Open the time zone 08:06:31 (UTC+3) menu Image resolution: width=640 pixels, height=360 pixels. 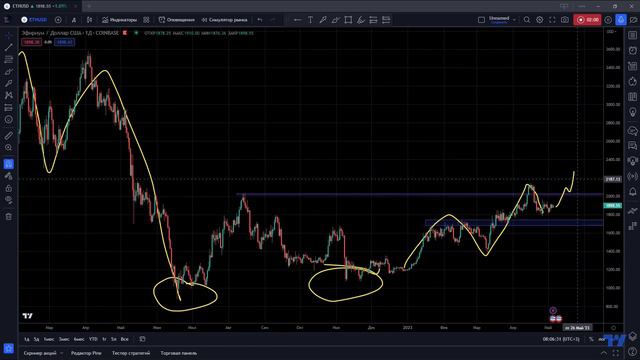pyautogui.click(x=561, y=339)
